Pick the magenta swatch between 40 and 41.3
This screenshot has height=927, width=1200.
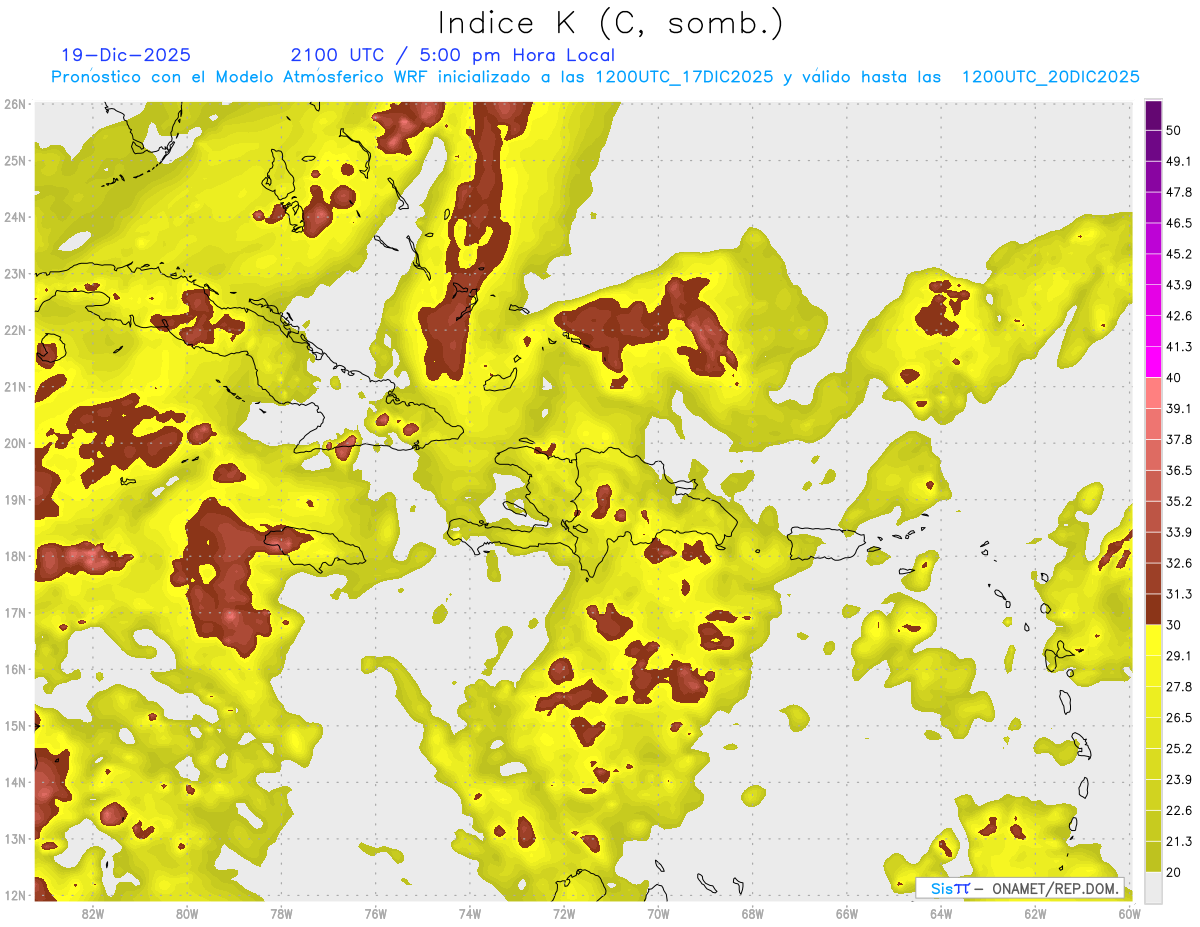click(1153, 362)
